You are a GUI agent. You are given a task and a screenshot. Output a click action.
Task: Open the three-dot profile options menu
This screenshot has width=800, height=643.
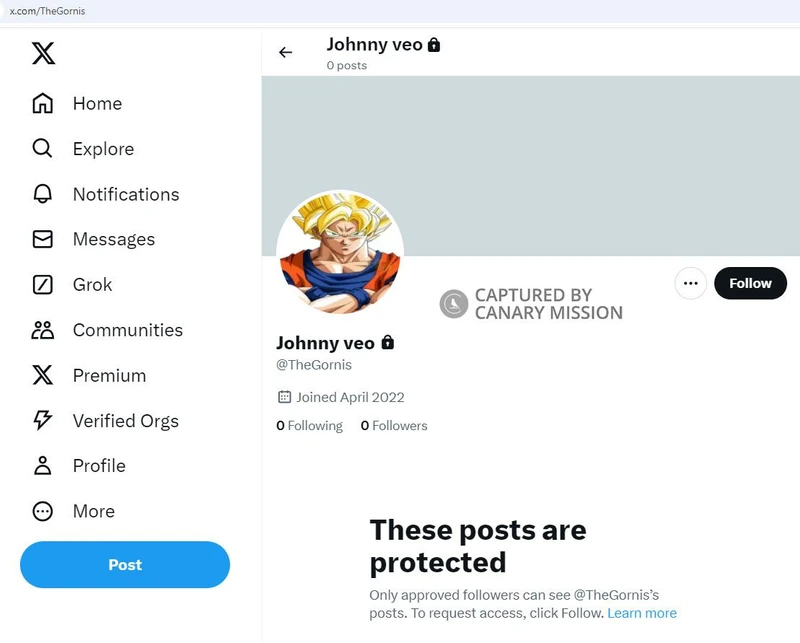point(690,283)
